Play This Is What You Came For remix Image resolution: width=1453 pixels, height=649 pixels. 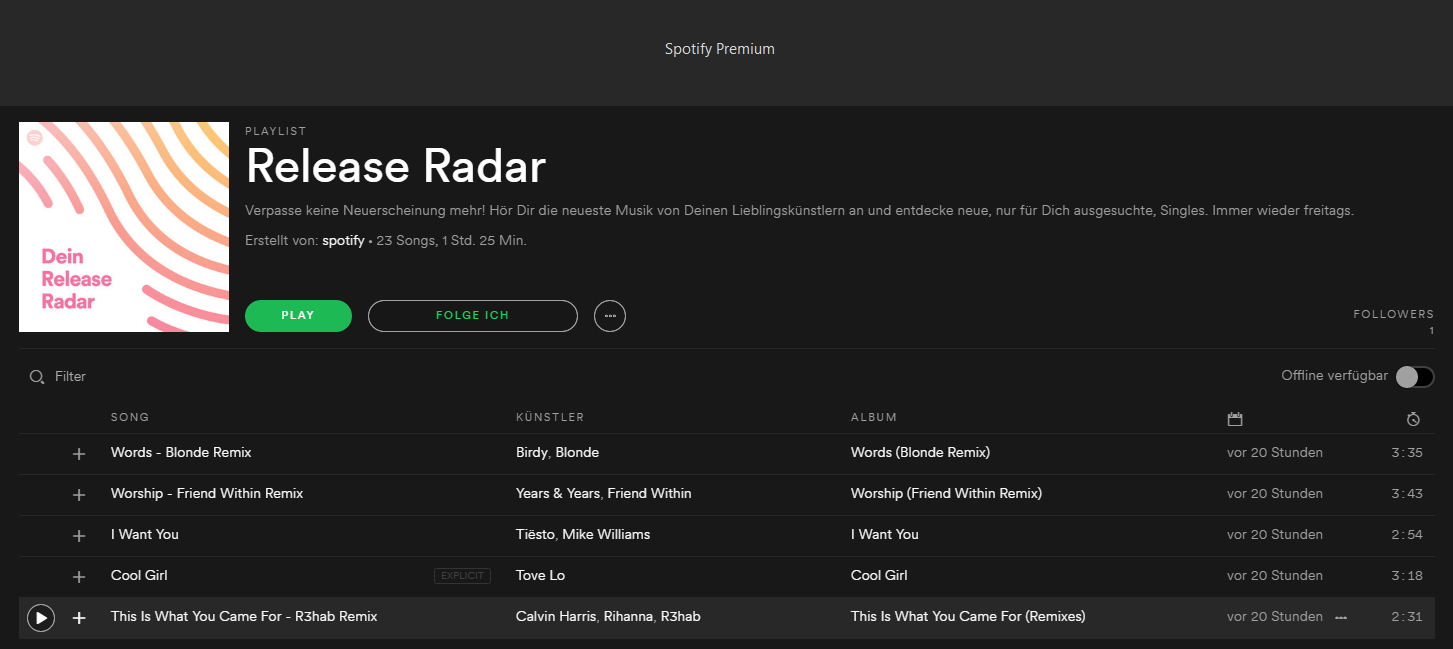coord(41,618)
